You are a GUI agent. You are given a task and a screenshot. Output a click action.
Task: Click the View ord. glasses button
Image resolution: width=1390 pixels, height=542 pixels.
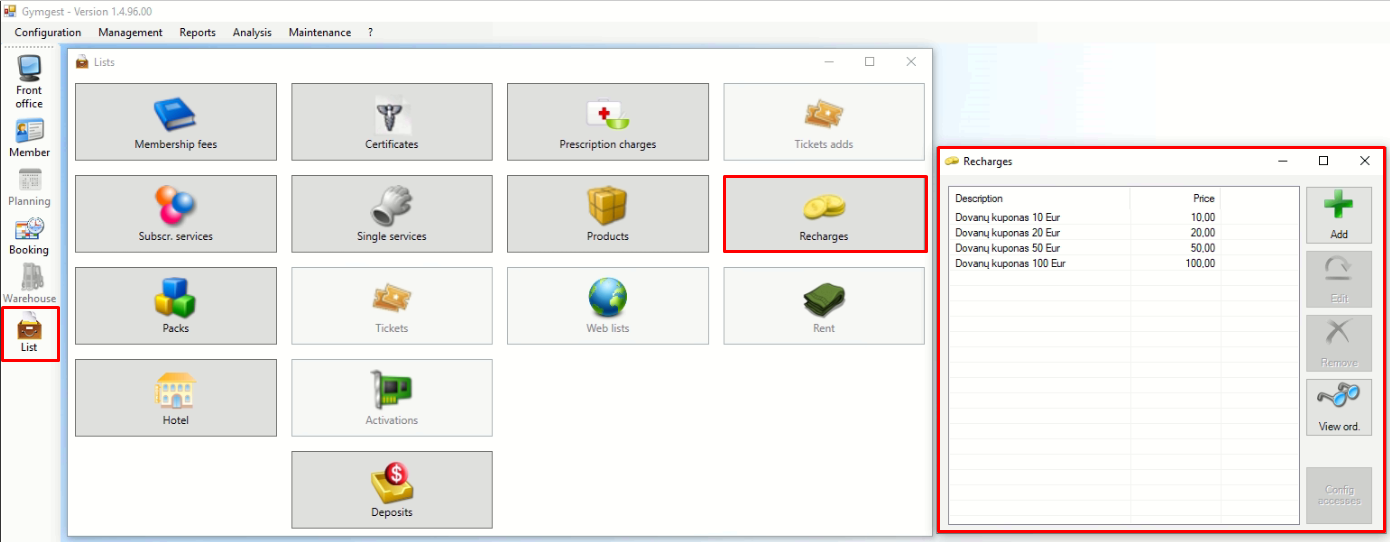pos(1339,407)
